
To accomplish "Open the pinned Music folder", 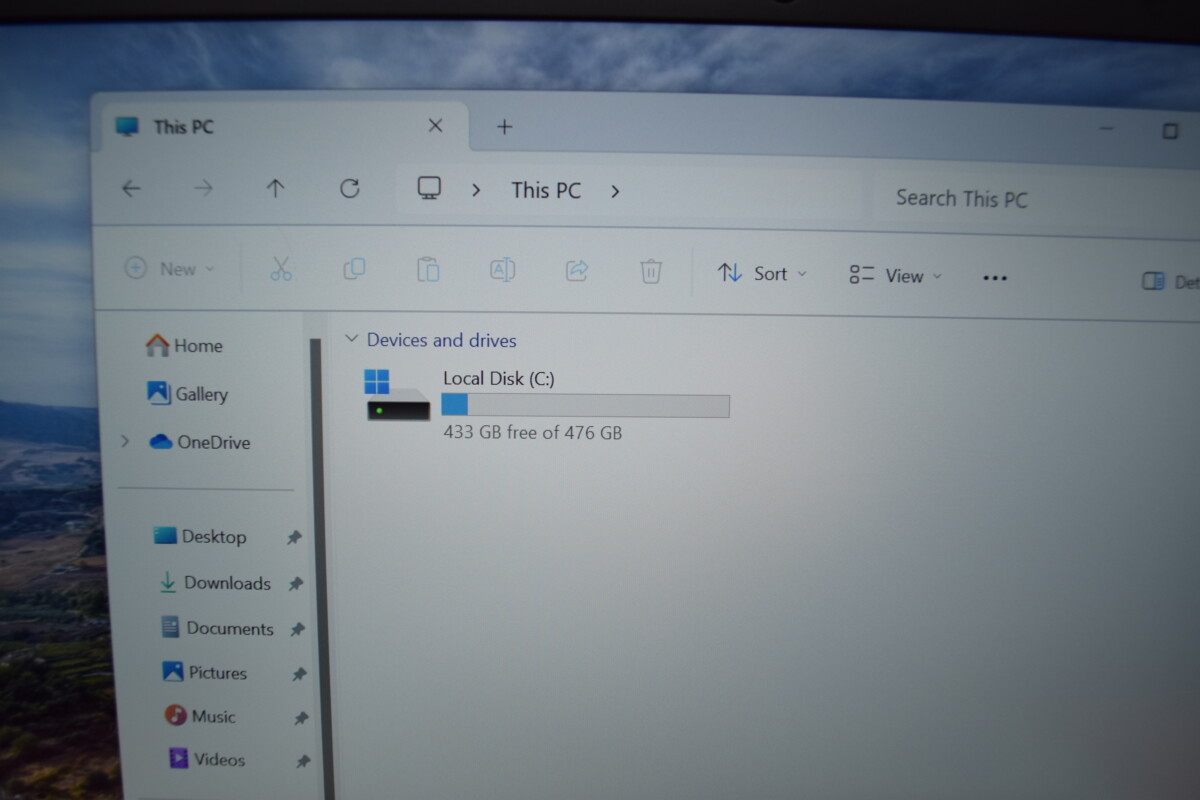I will (x=201, y=716).
